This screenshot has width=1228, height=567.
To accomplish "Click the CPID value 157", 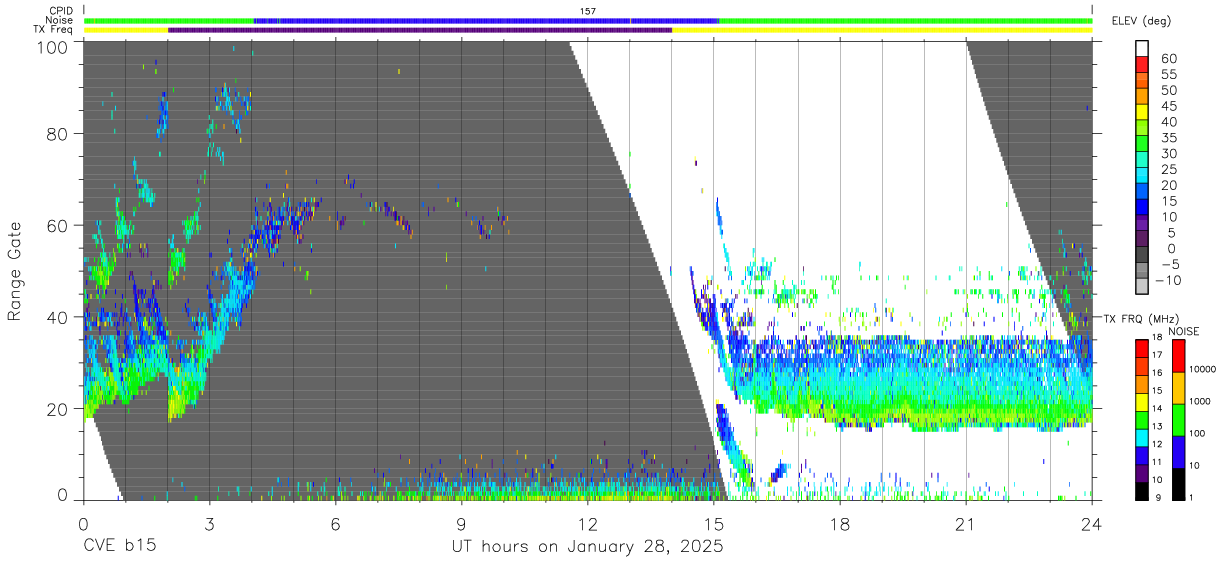I will tap(587, 10).
